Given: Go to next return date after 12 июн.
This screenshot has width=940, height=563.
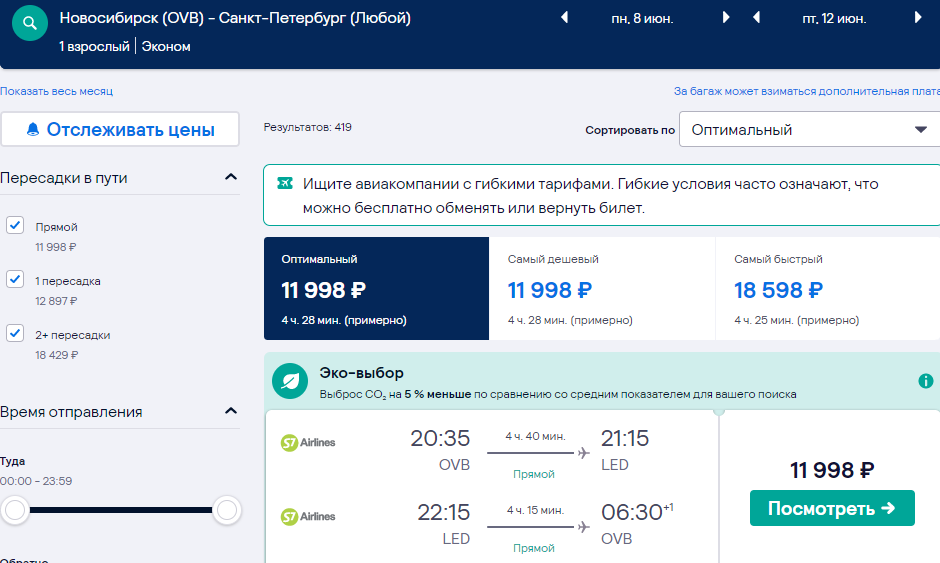Looking at the screenshot, I should coord(918,17).
